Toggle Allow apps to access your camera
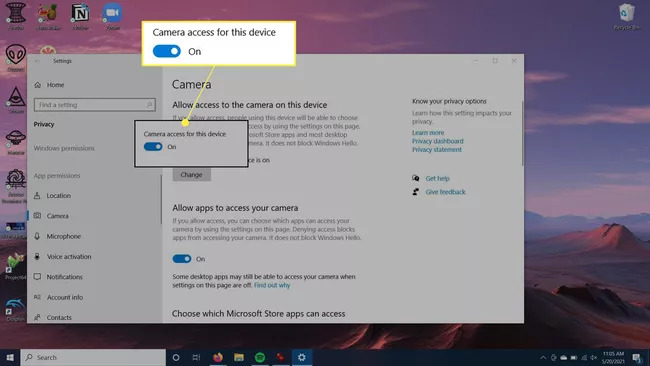The image size is (650, 366). (182, 259)
